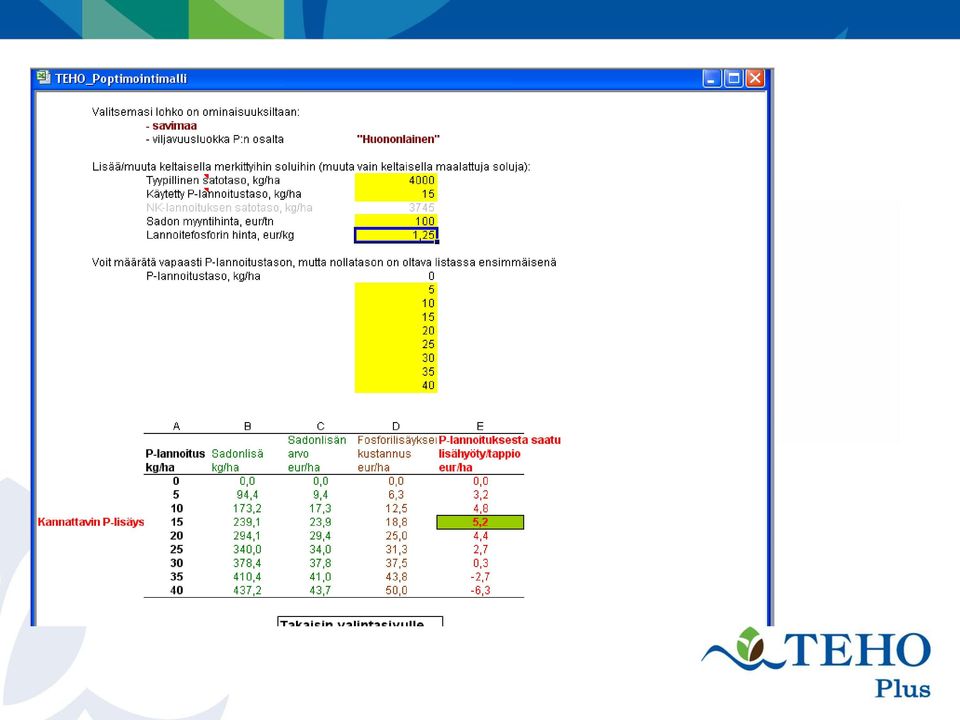Click the title text TEHO_Poptimointimalli
This screenshot has height=720, width=960.
pyautogui.click(x=121, y=78)
